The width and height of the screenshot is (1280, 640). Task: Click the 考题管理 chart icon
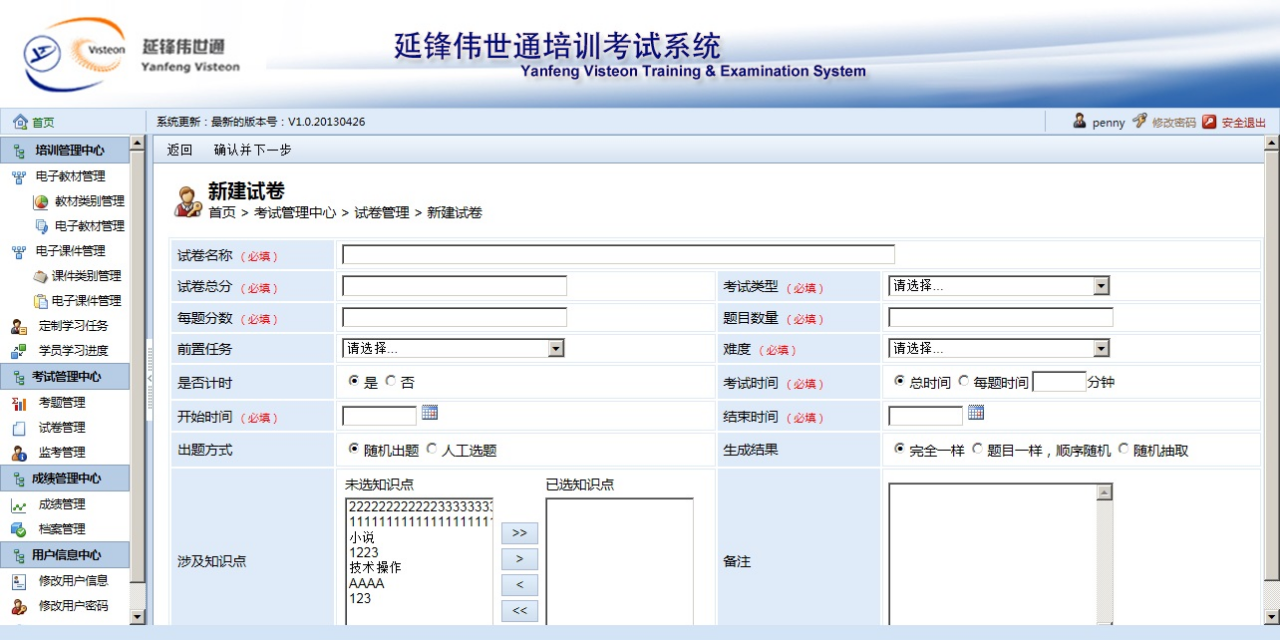(19, 403)
